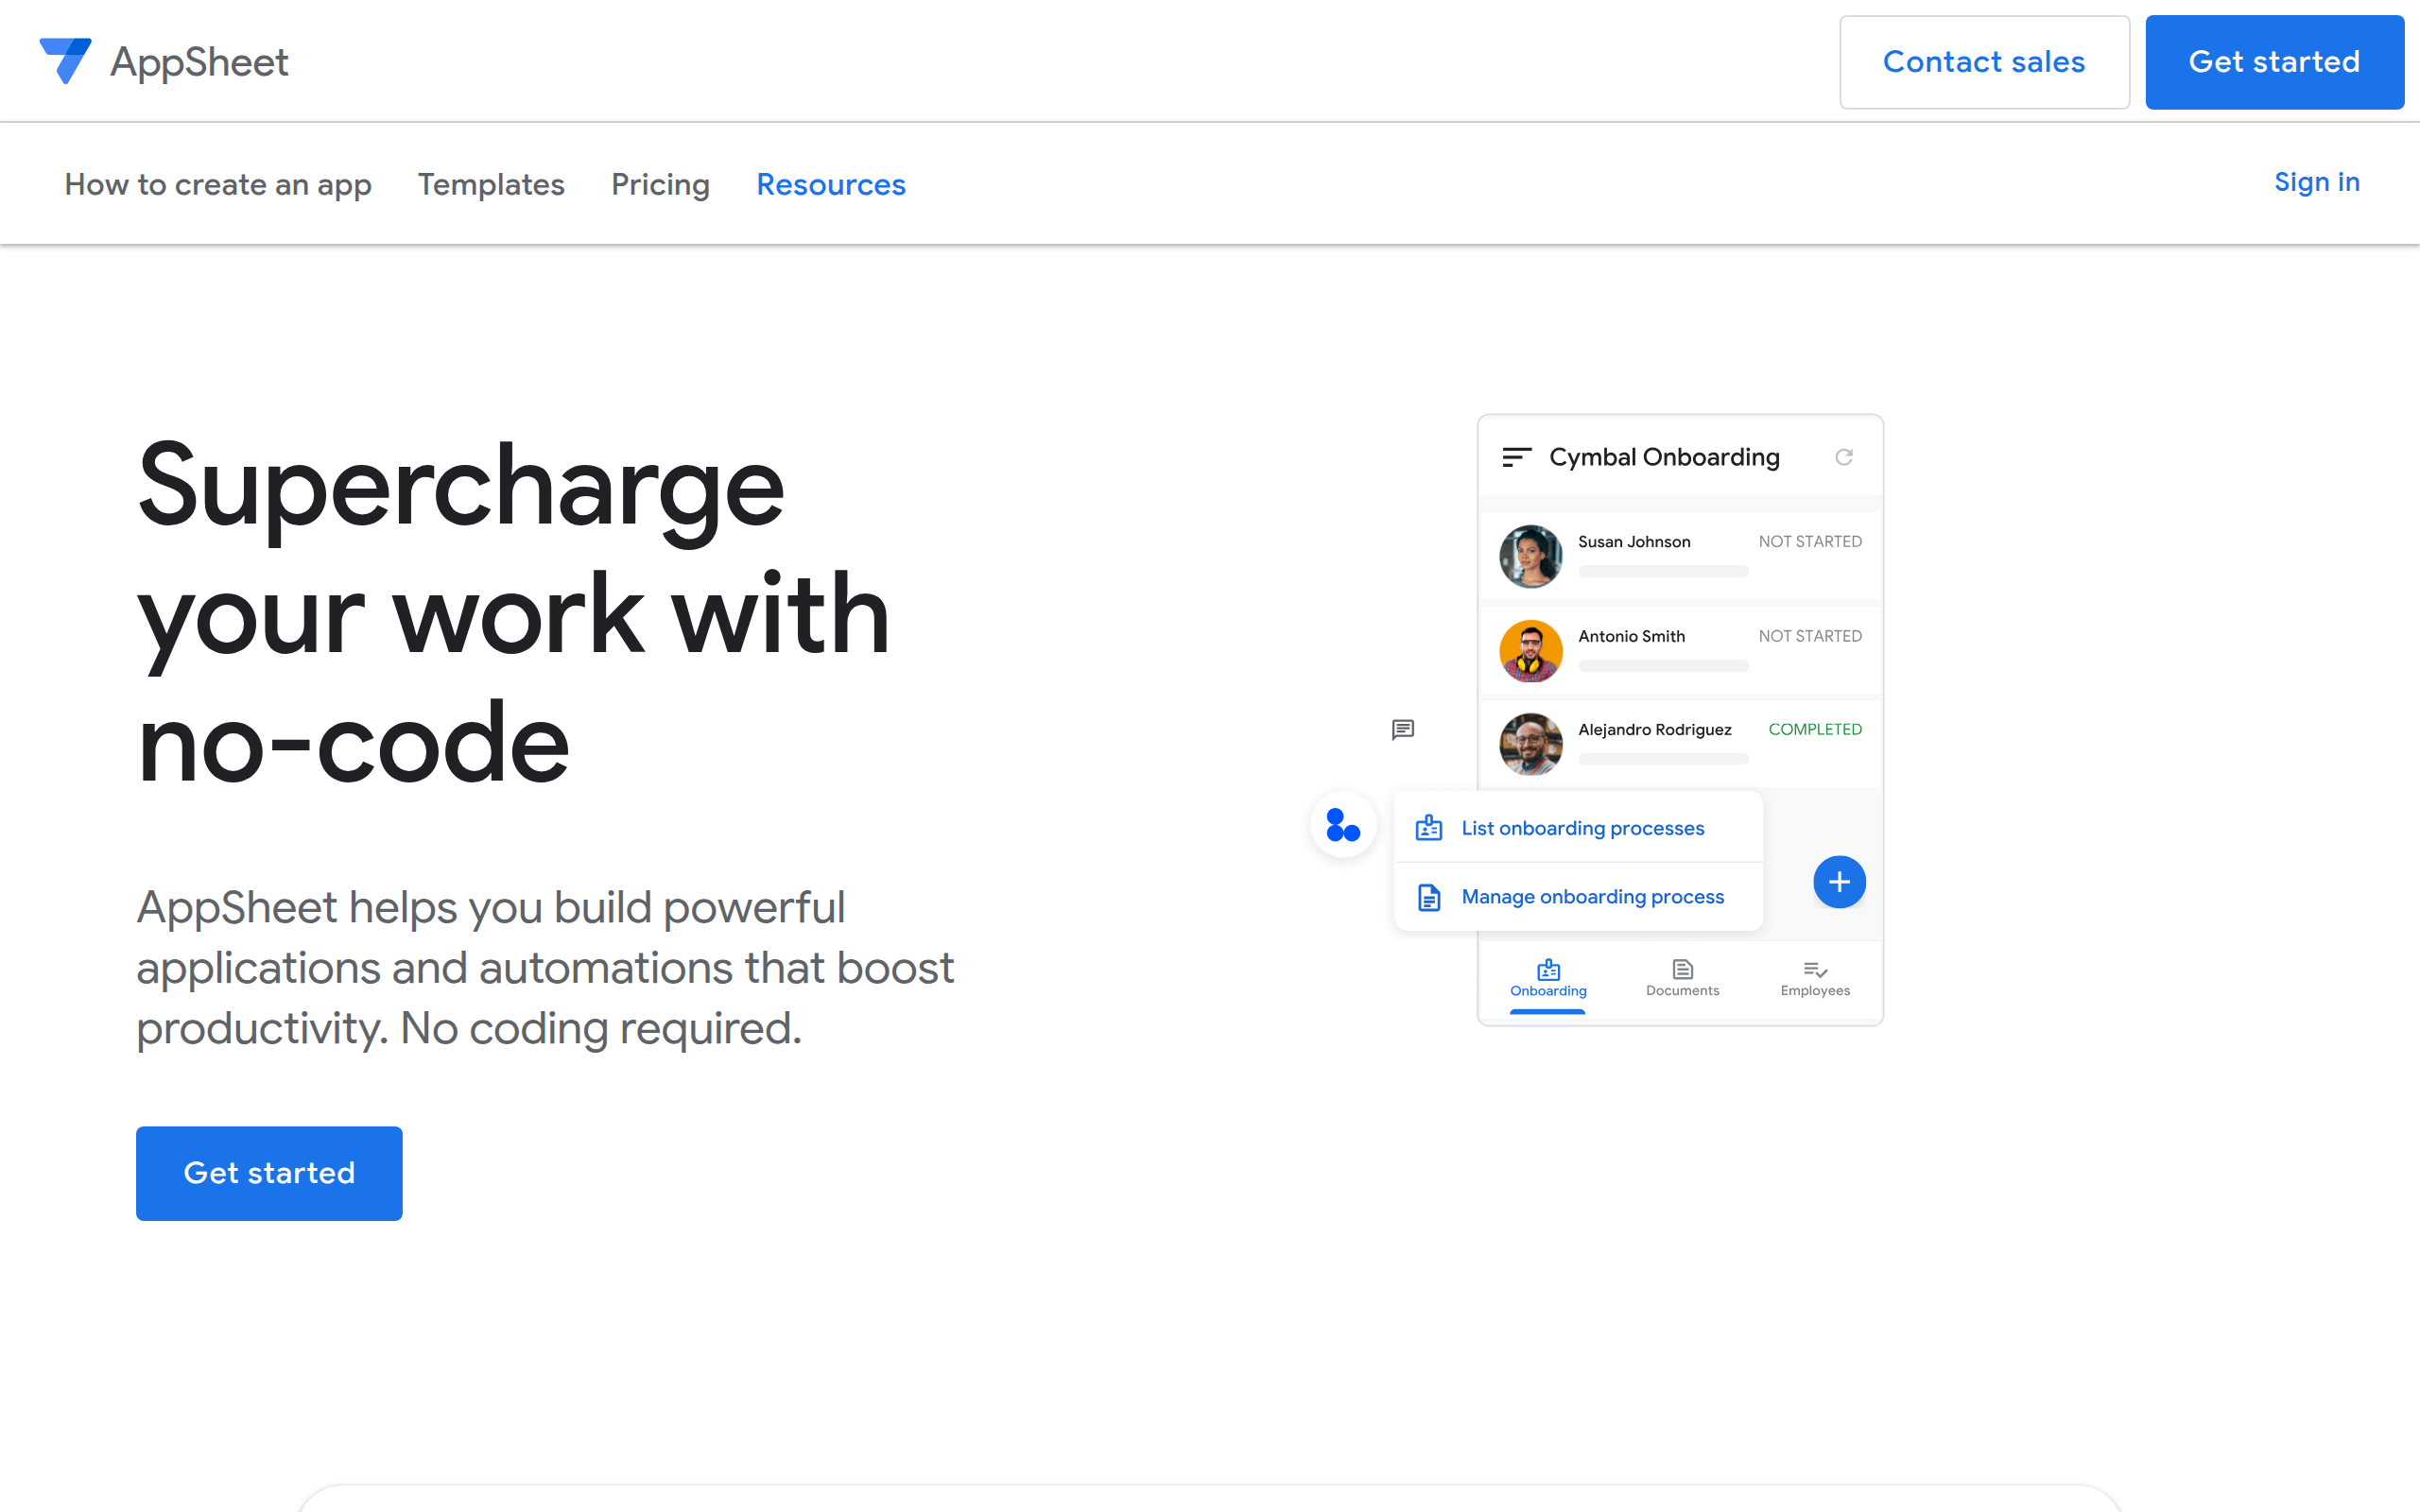Click the blue plus add button
2420x1512 pixels.
coord(1838,882)
